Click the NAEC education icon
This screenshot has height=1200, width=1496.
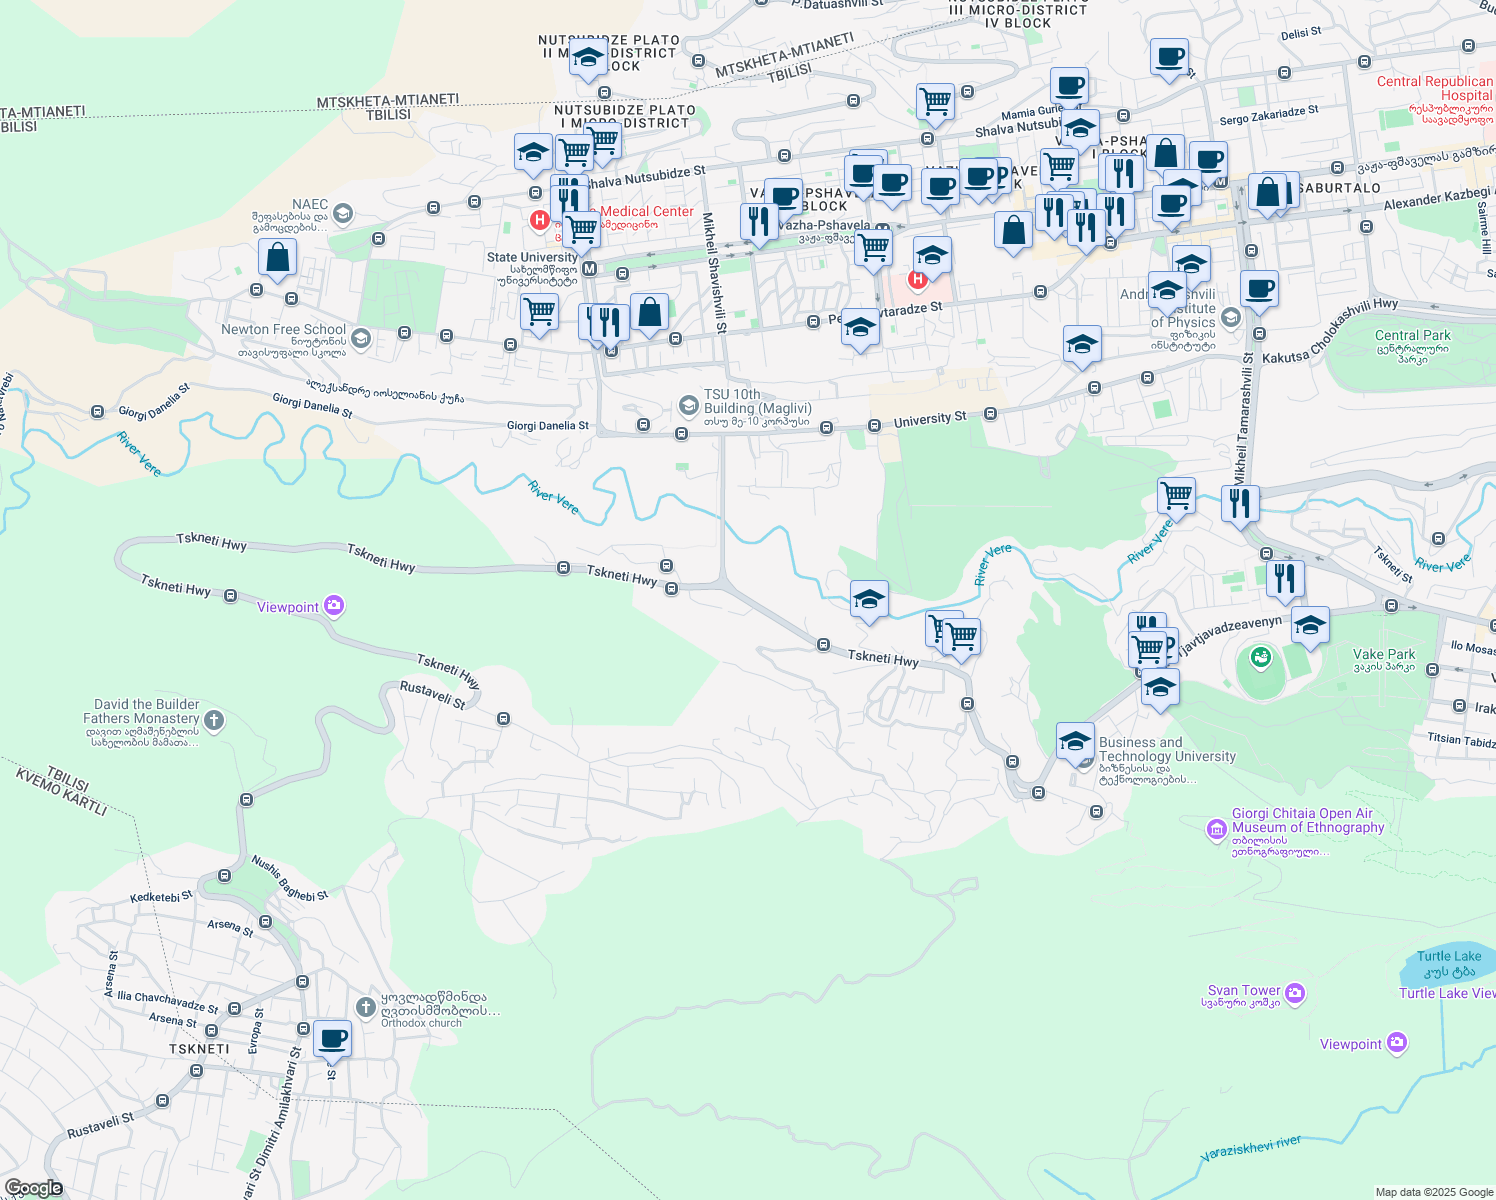343,213
